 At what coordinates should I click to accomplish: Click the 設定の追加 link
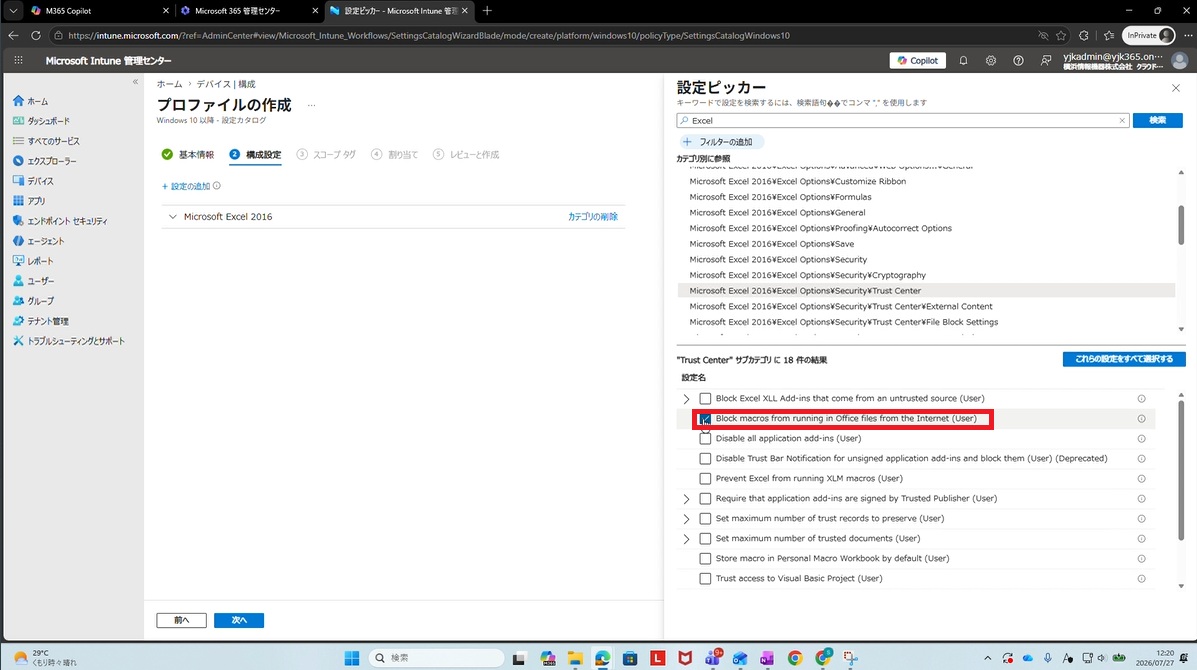(x=186, y=186)
